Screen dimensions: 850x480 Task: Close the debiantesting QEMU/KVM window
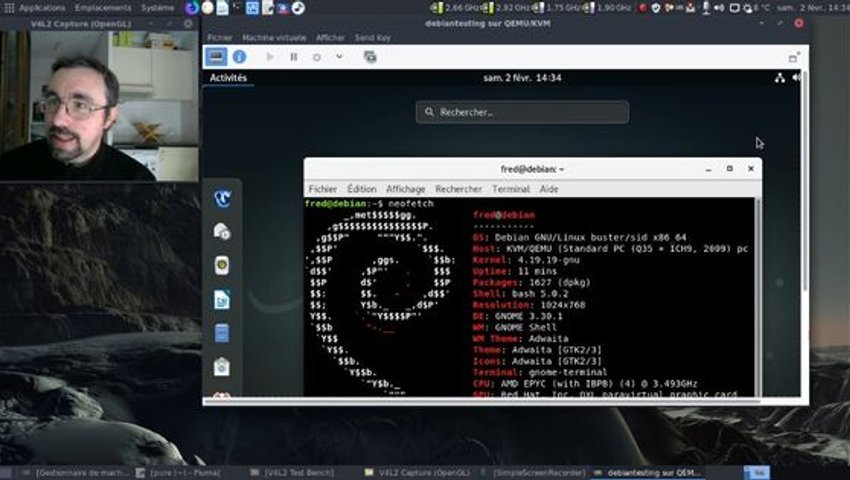click(799, 23)
